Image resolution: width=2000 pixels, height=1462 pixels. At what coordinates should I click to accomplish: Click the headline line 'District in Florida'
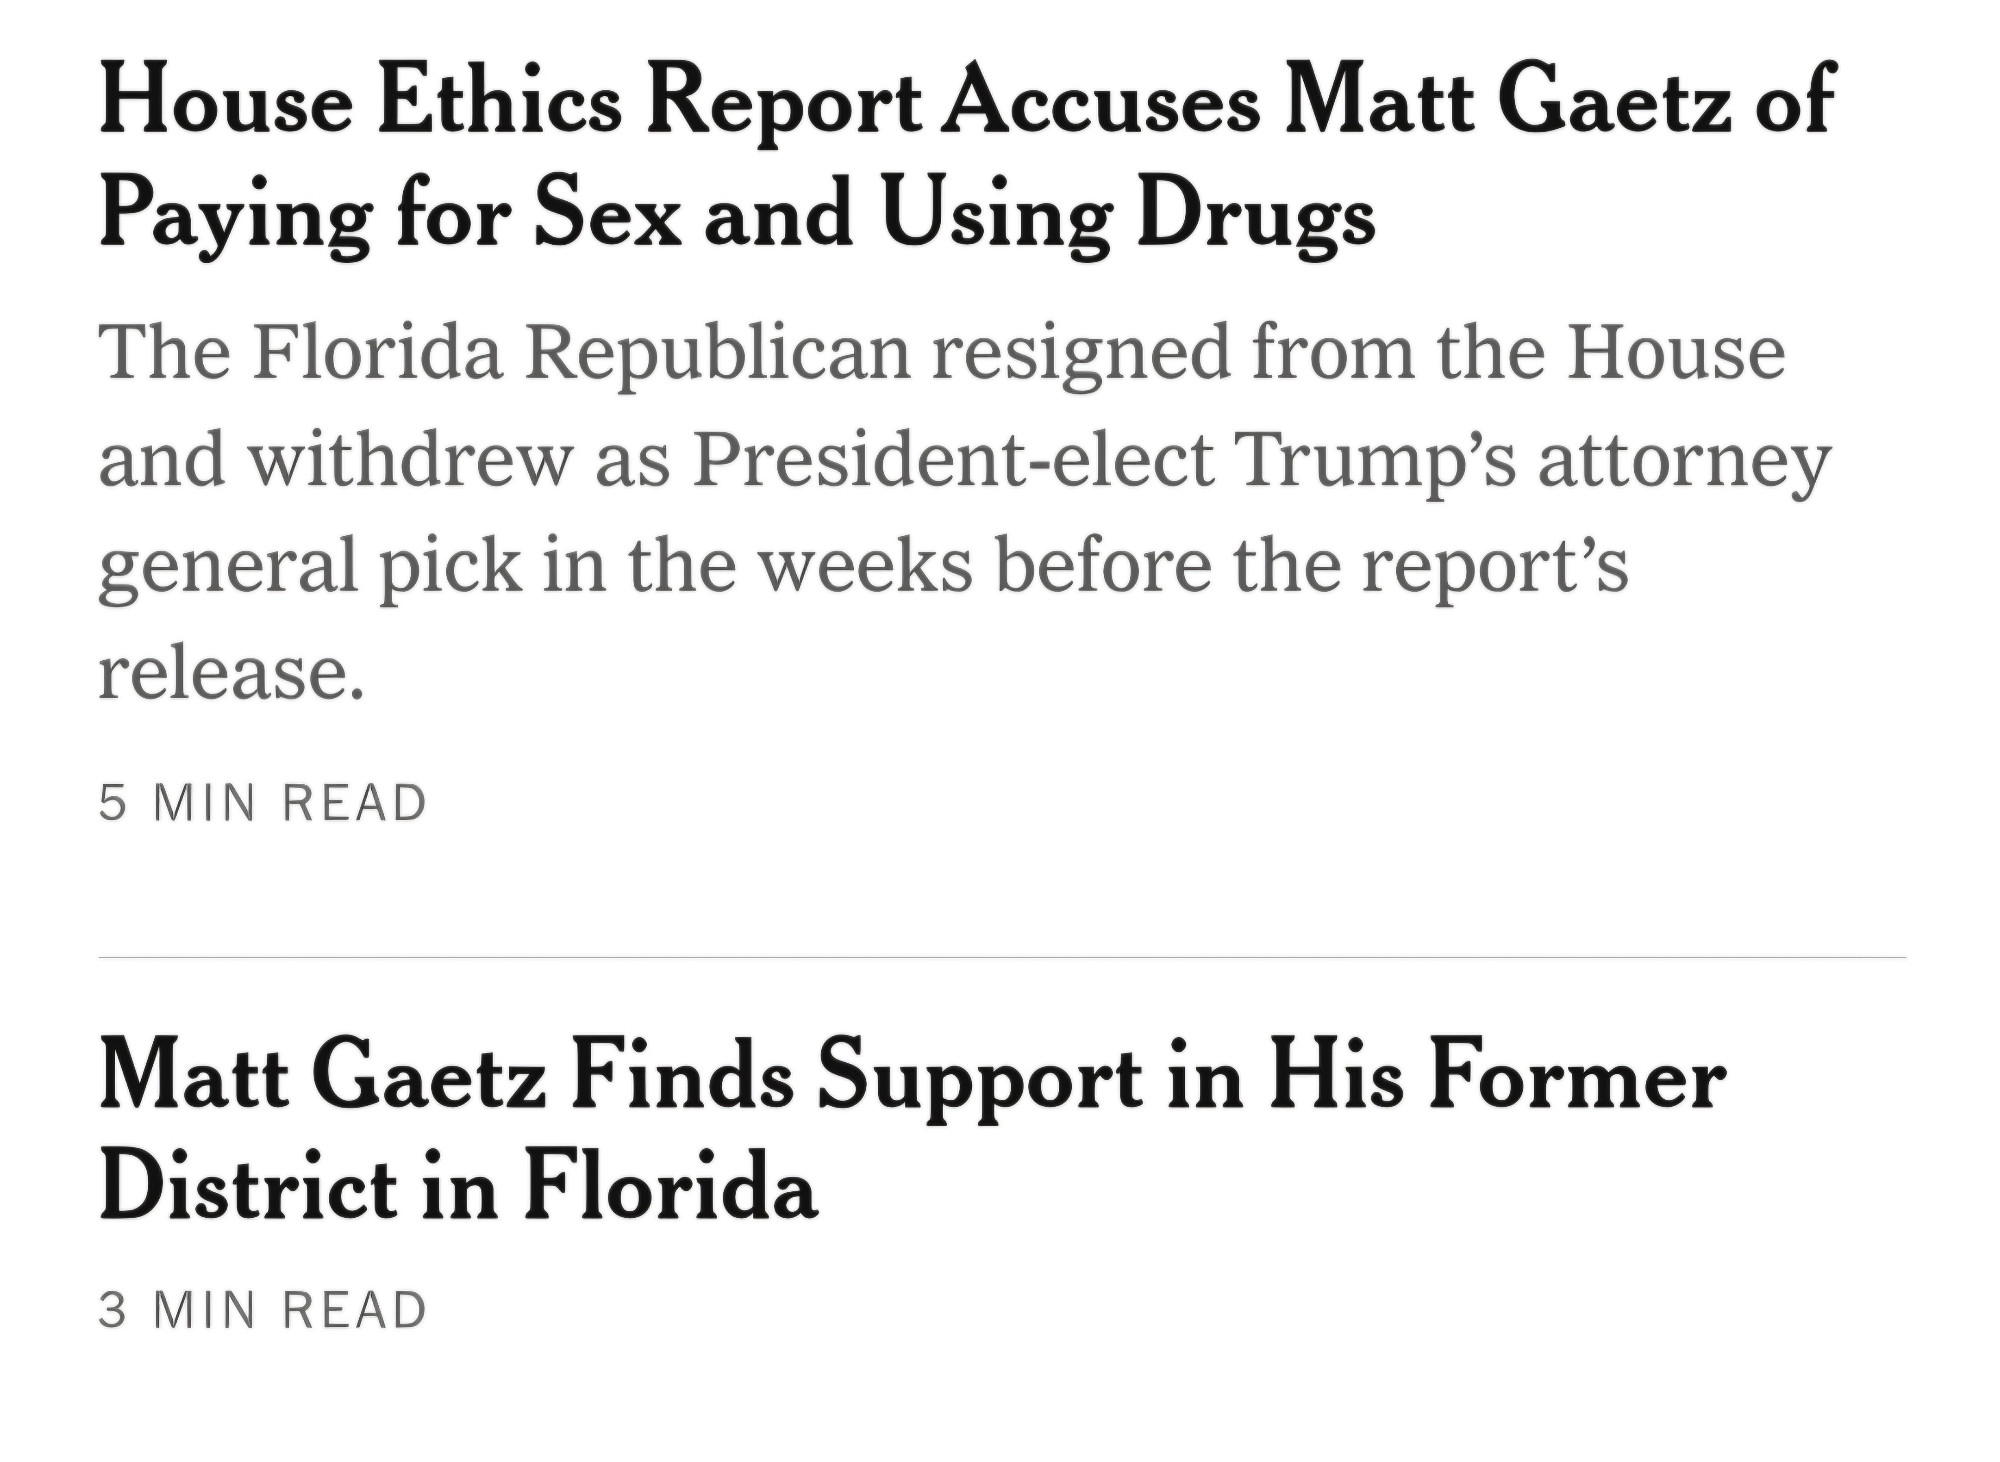(x=459, y=1187)
